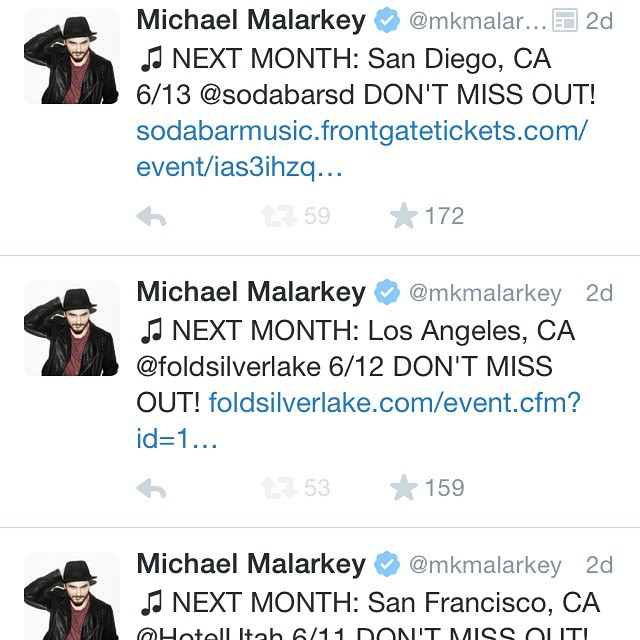Open the @sodabarsd mention

click(x=277, y=95)
